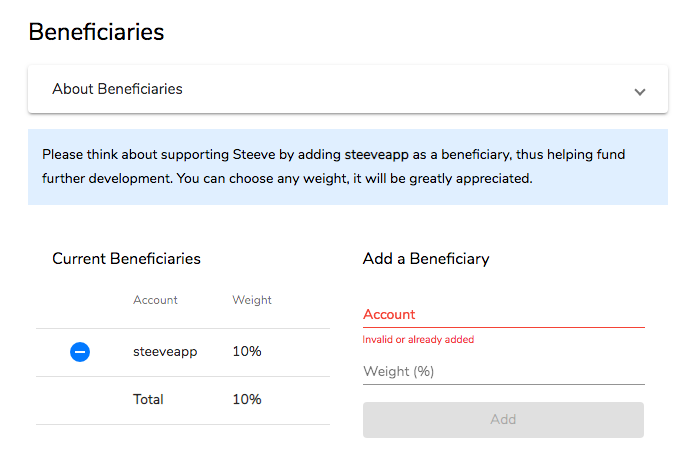Focus the Account input field
690x476 pixels.
click(503, 314)
